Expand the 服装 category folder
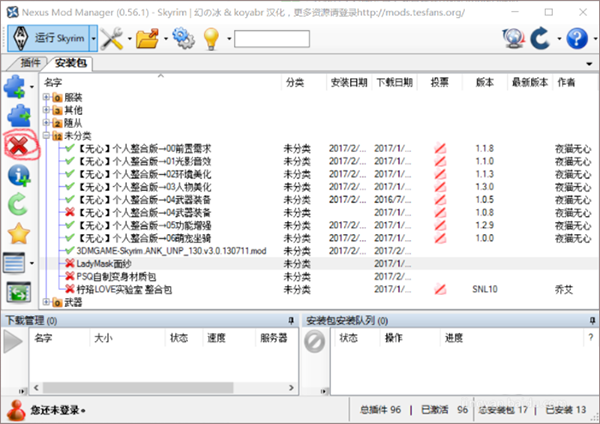600x424 pixels. (46, 97)
